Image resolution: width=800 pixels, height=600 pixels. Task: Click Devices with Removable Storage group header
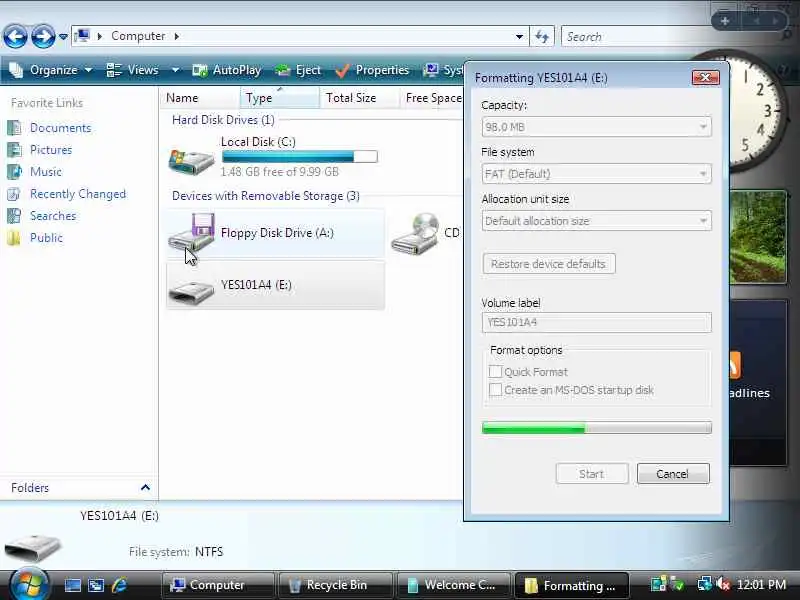coord(266,196)
